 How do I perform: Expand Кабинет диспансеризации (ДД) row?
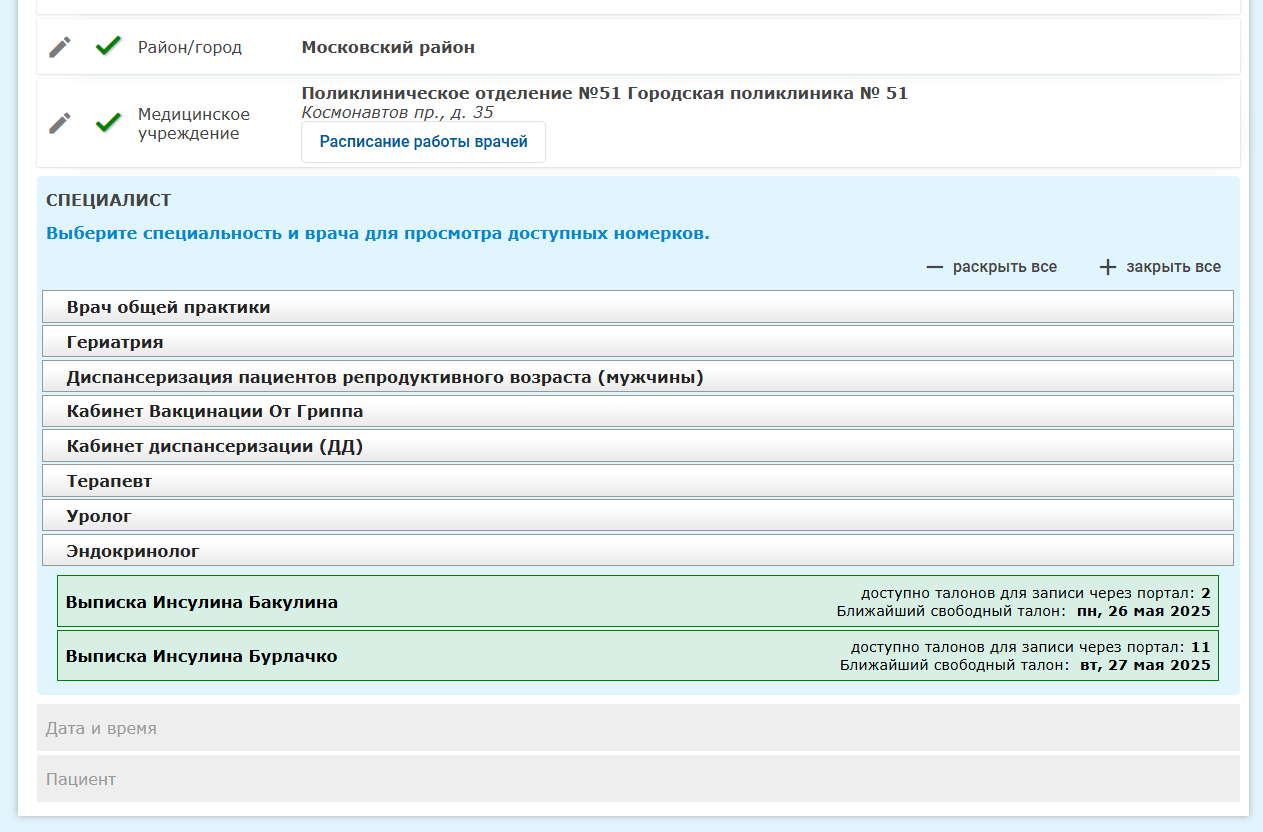[637, 446]
